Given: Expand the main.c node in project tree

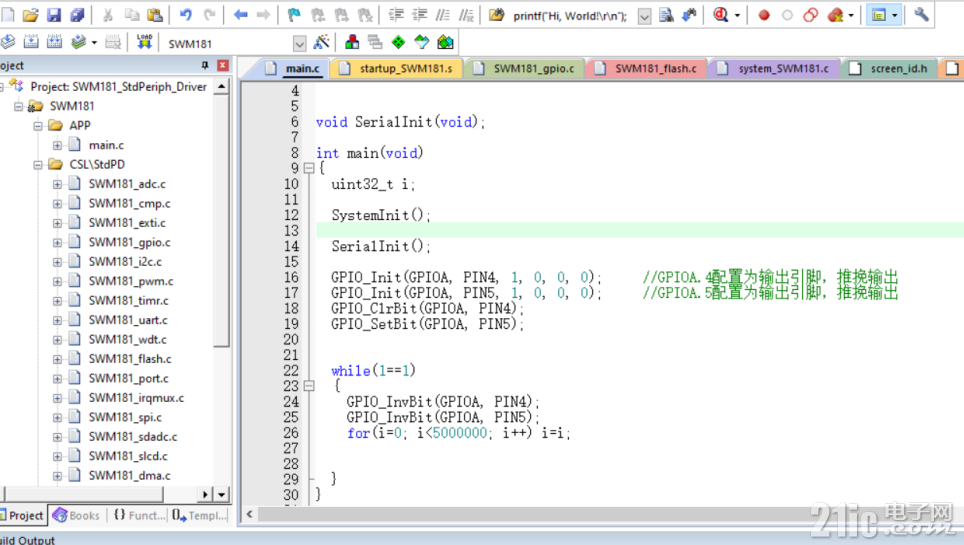Looking at the screenshot, I should click(x=57, y=145).
